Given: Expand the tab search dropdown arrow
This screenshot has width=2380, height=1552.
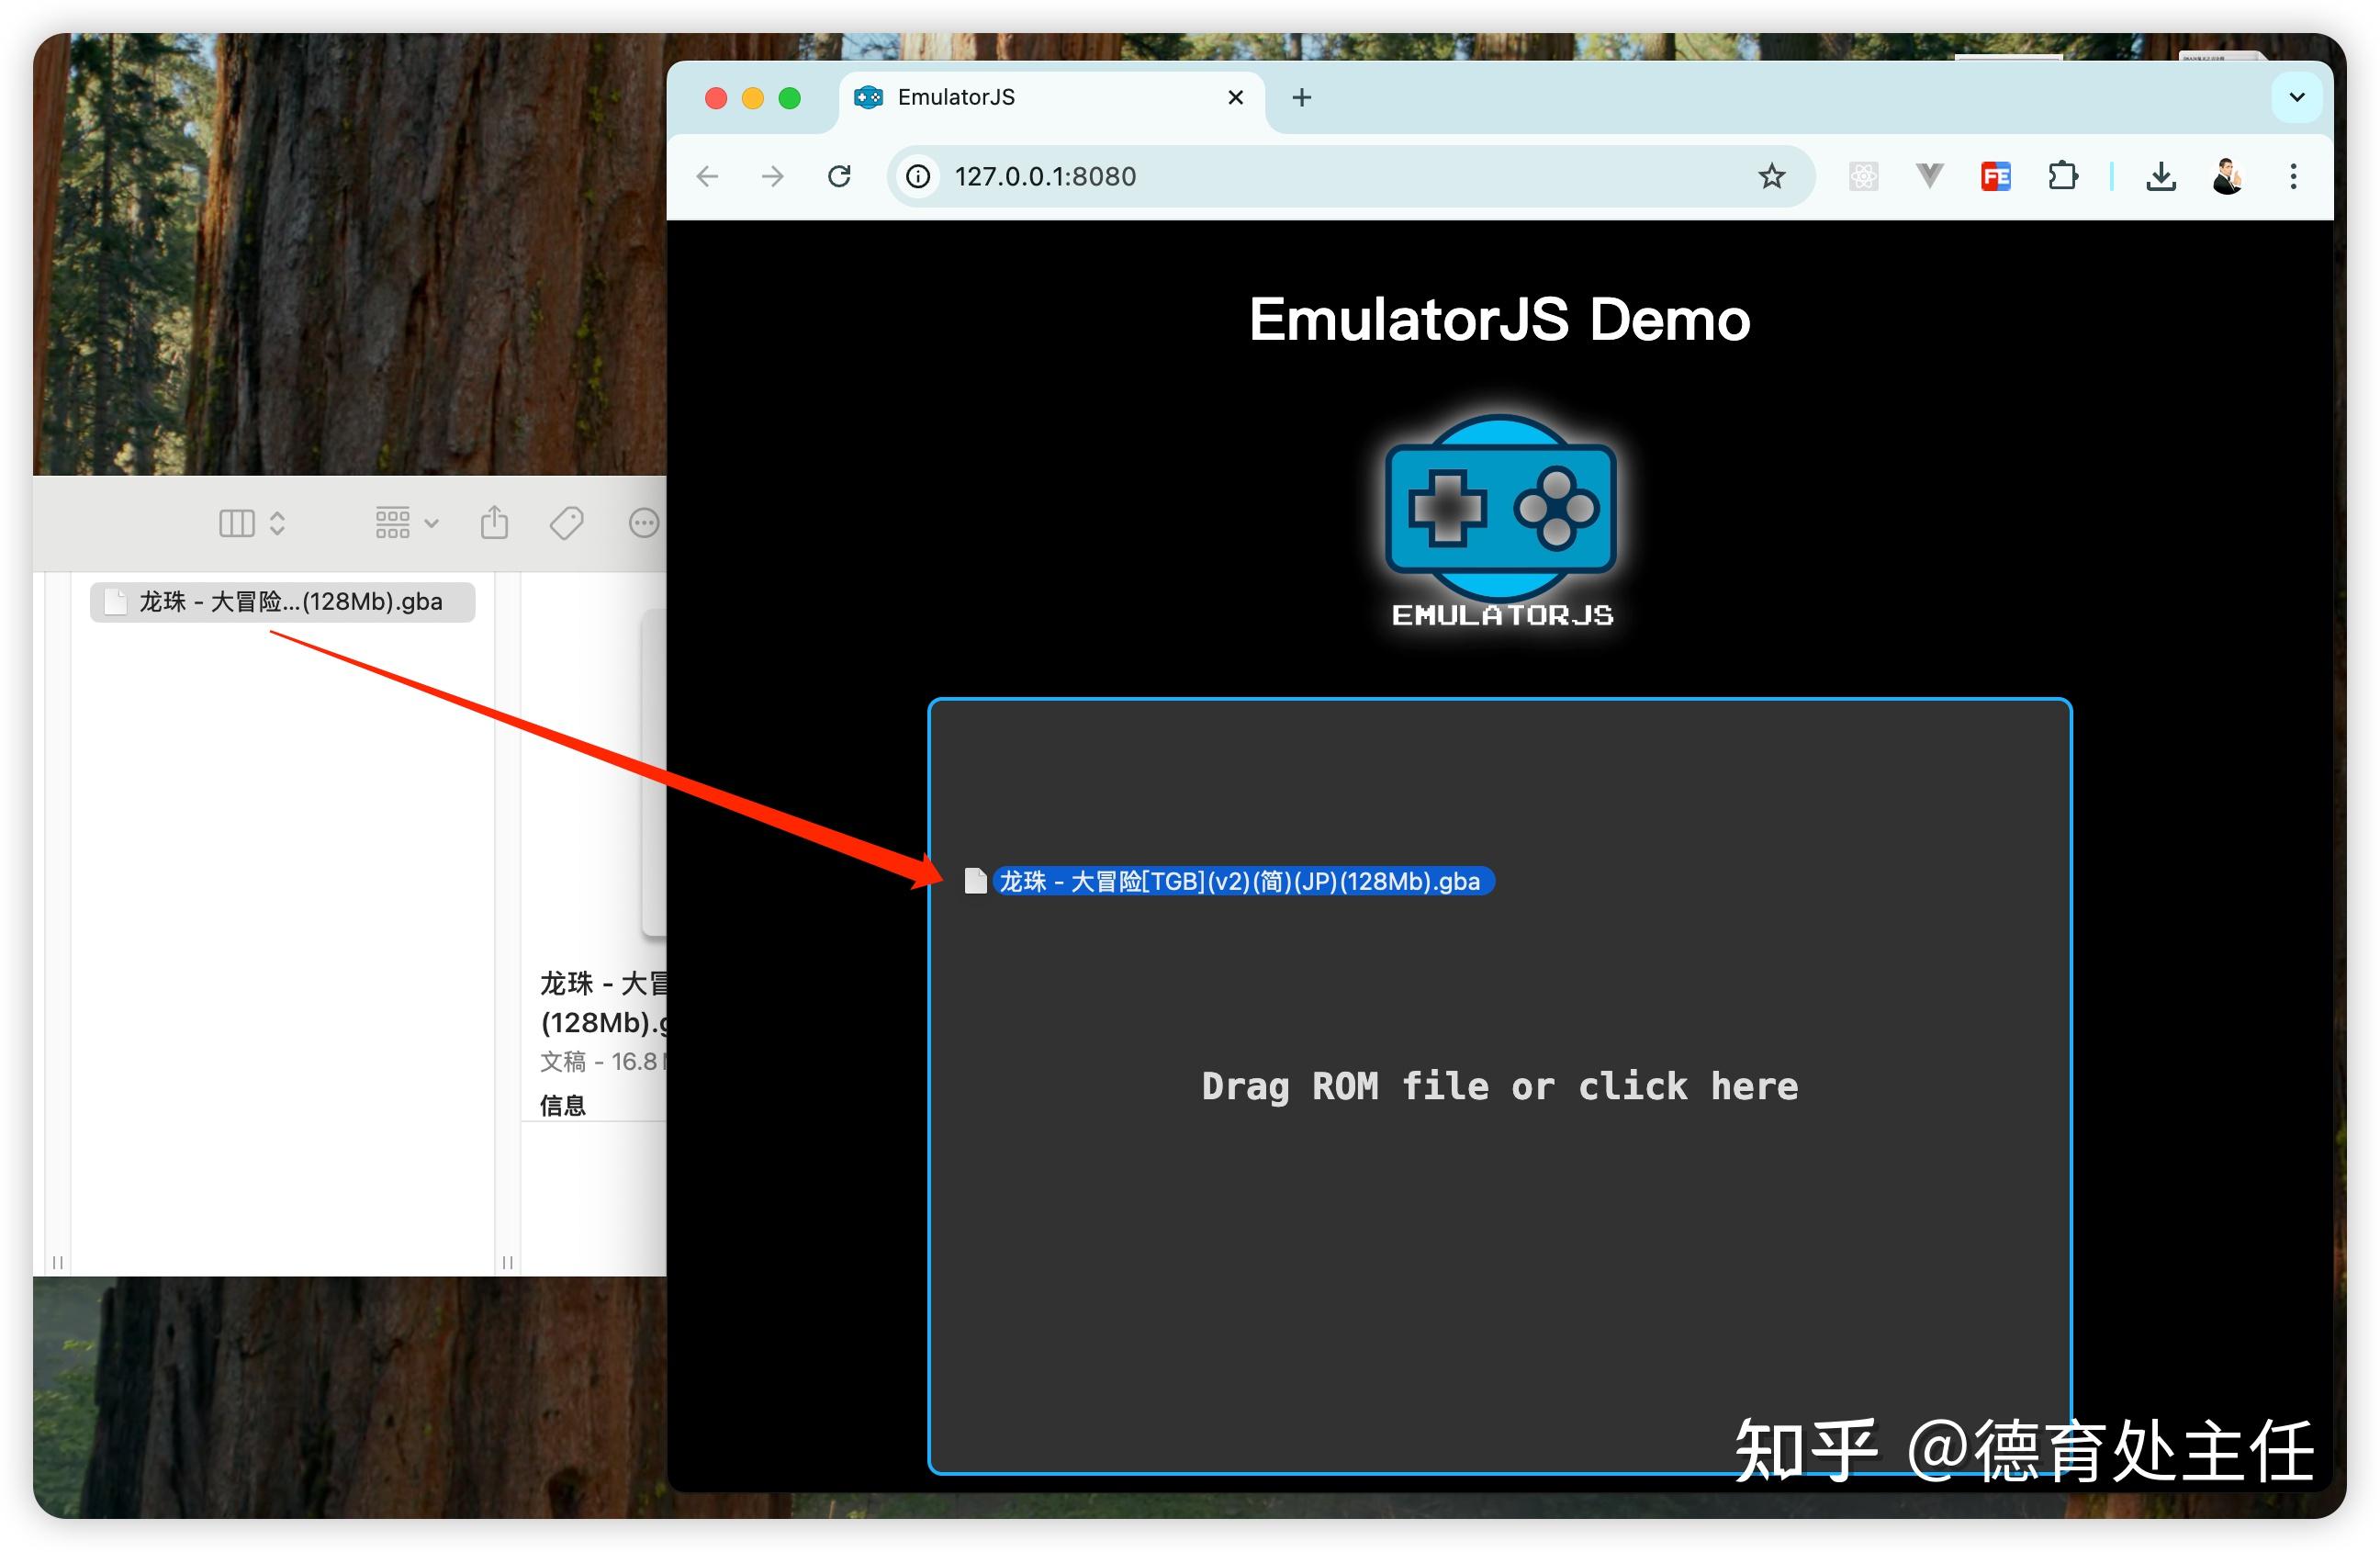Looking at the screenshot, I should point(2297,98).
